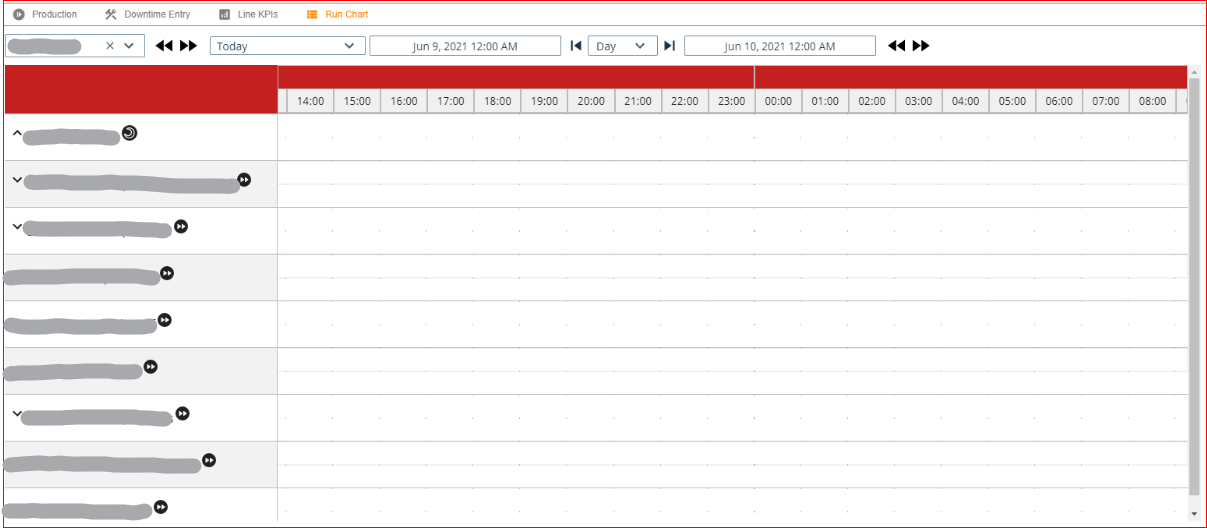Clear the line selection with the X icon
Screen dimensions: 1207x528
[110, 46]
